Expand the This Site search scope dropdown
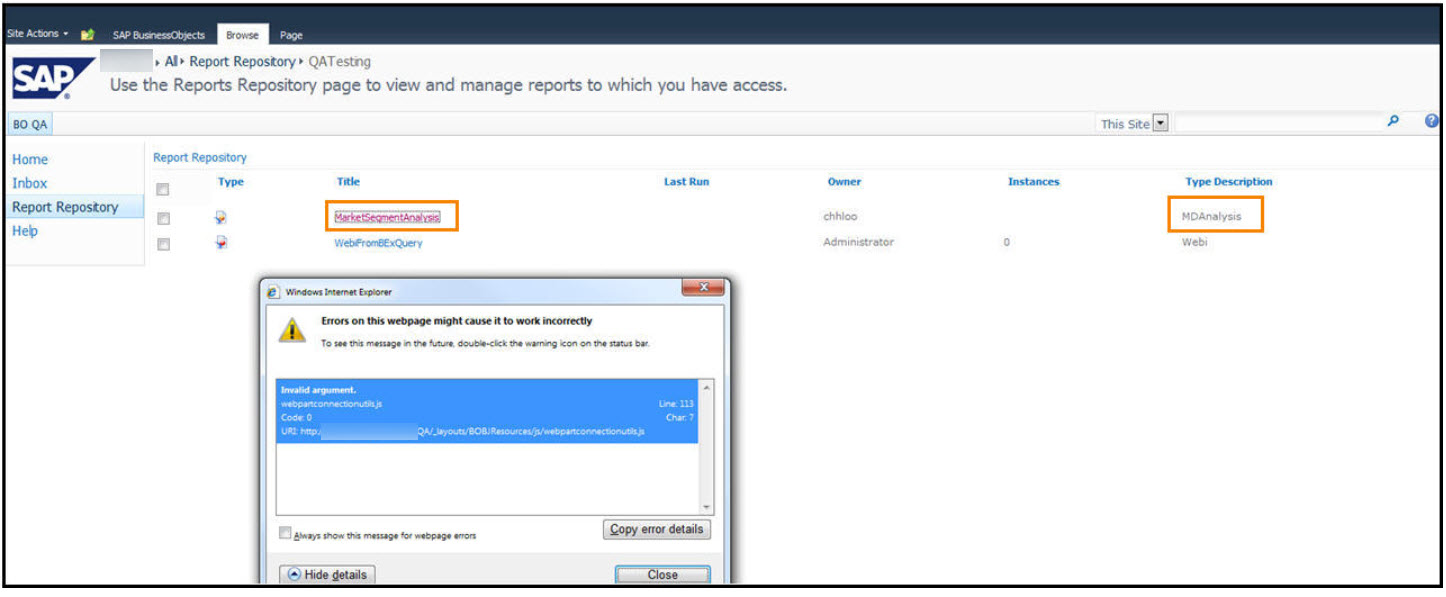 (x=1161, y=124)
